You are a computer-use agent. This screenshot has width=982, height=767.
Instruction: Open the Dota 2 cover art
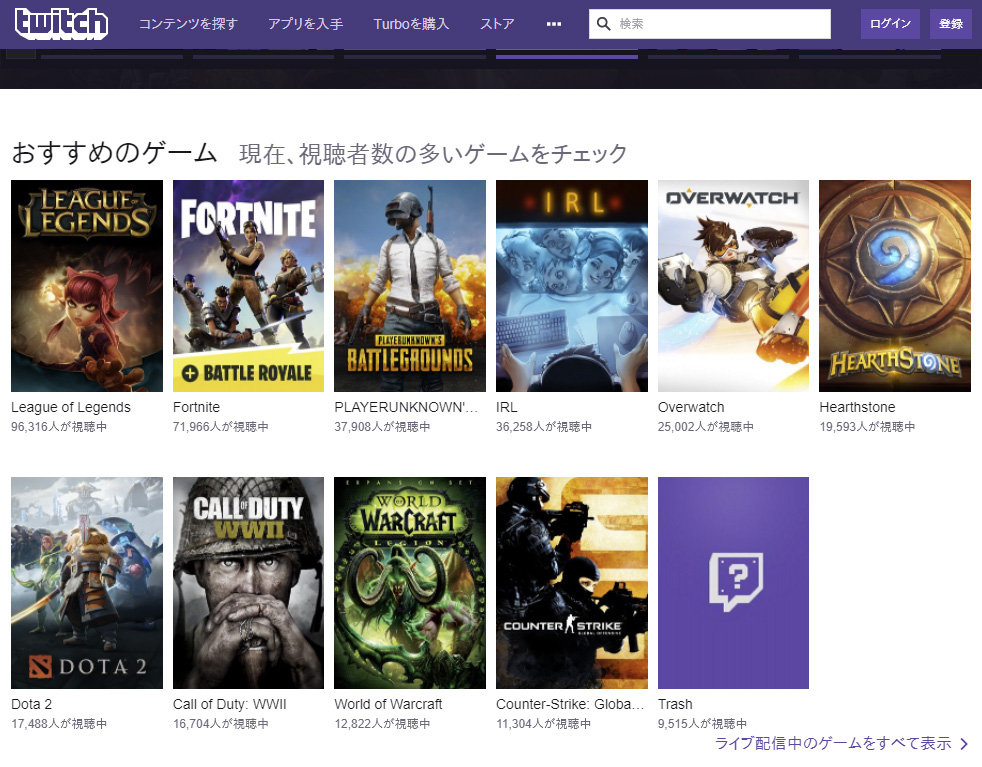(87, 583)
